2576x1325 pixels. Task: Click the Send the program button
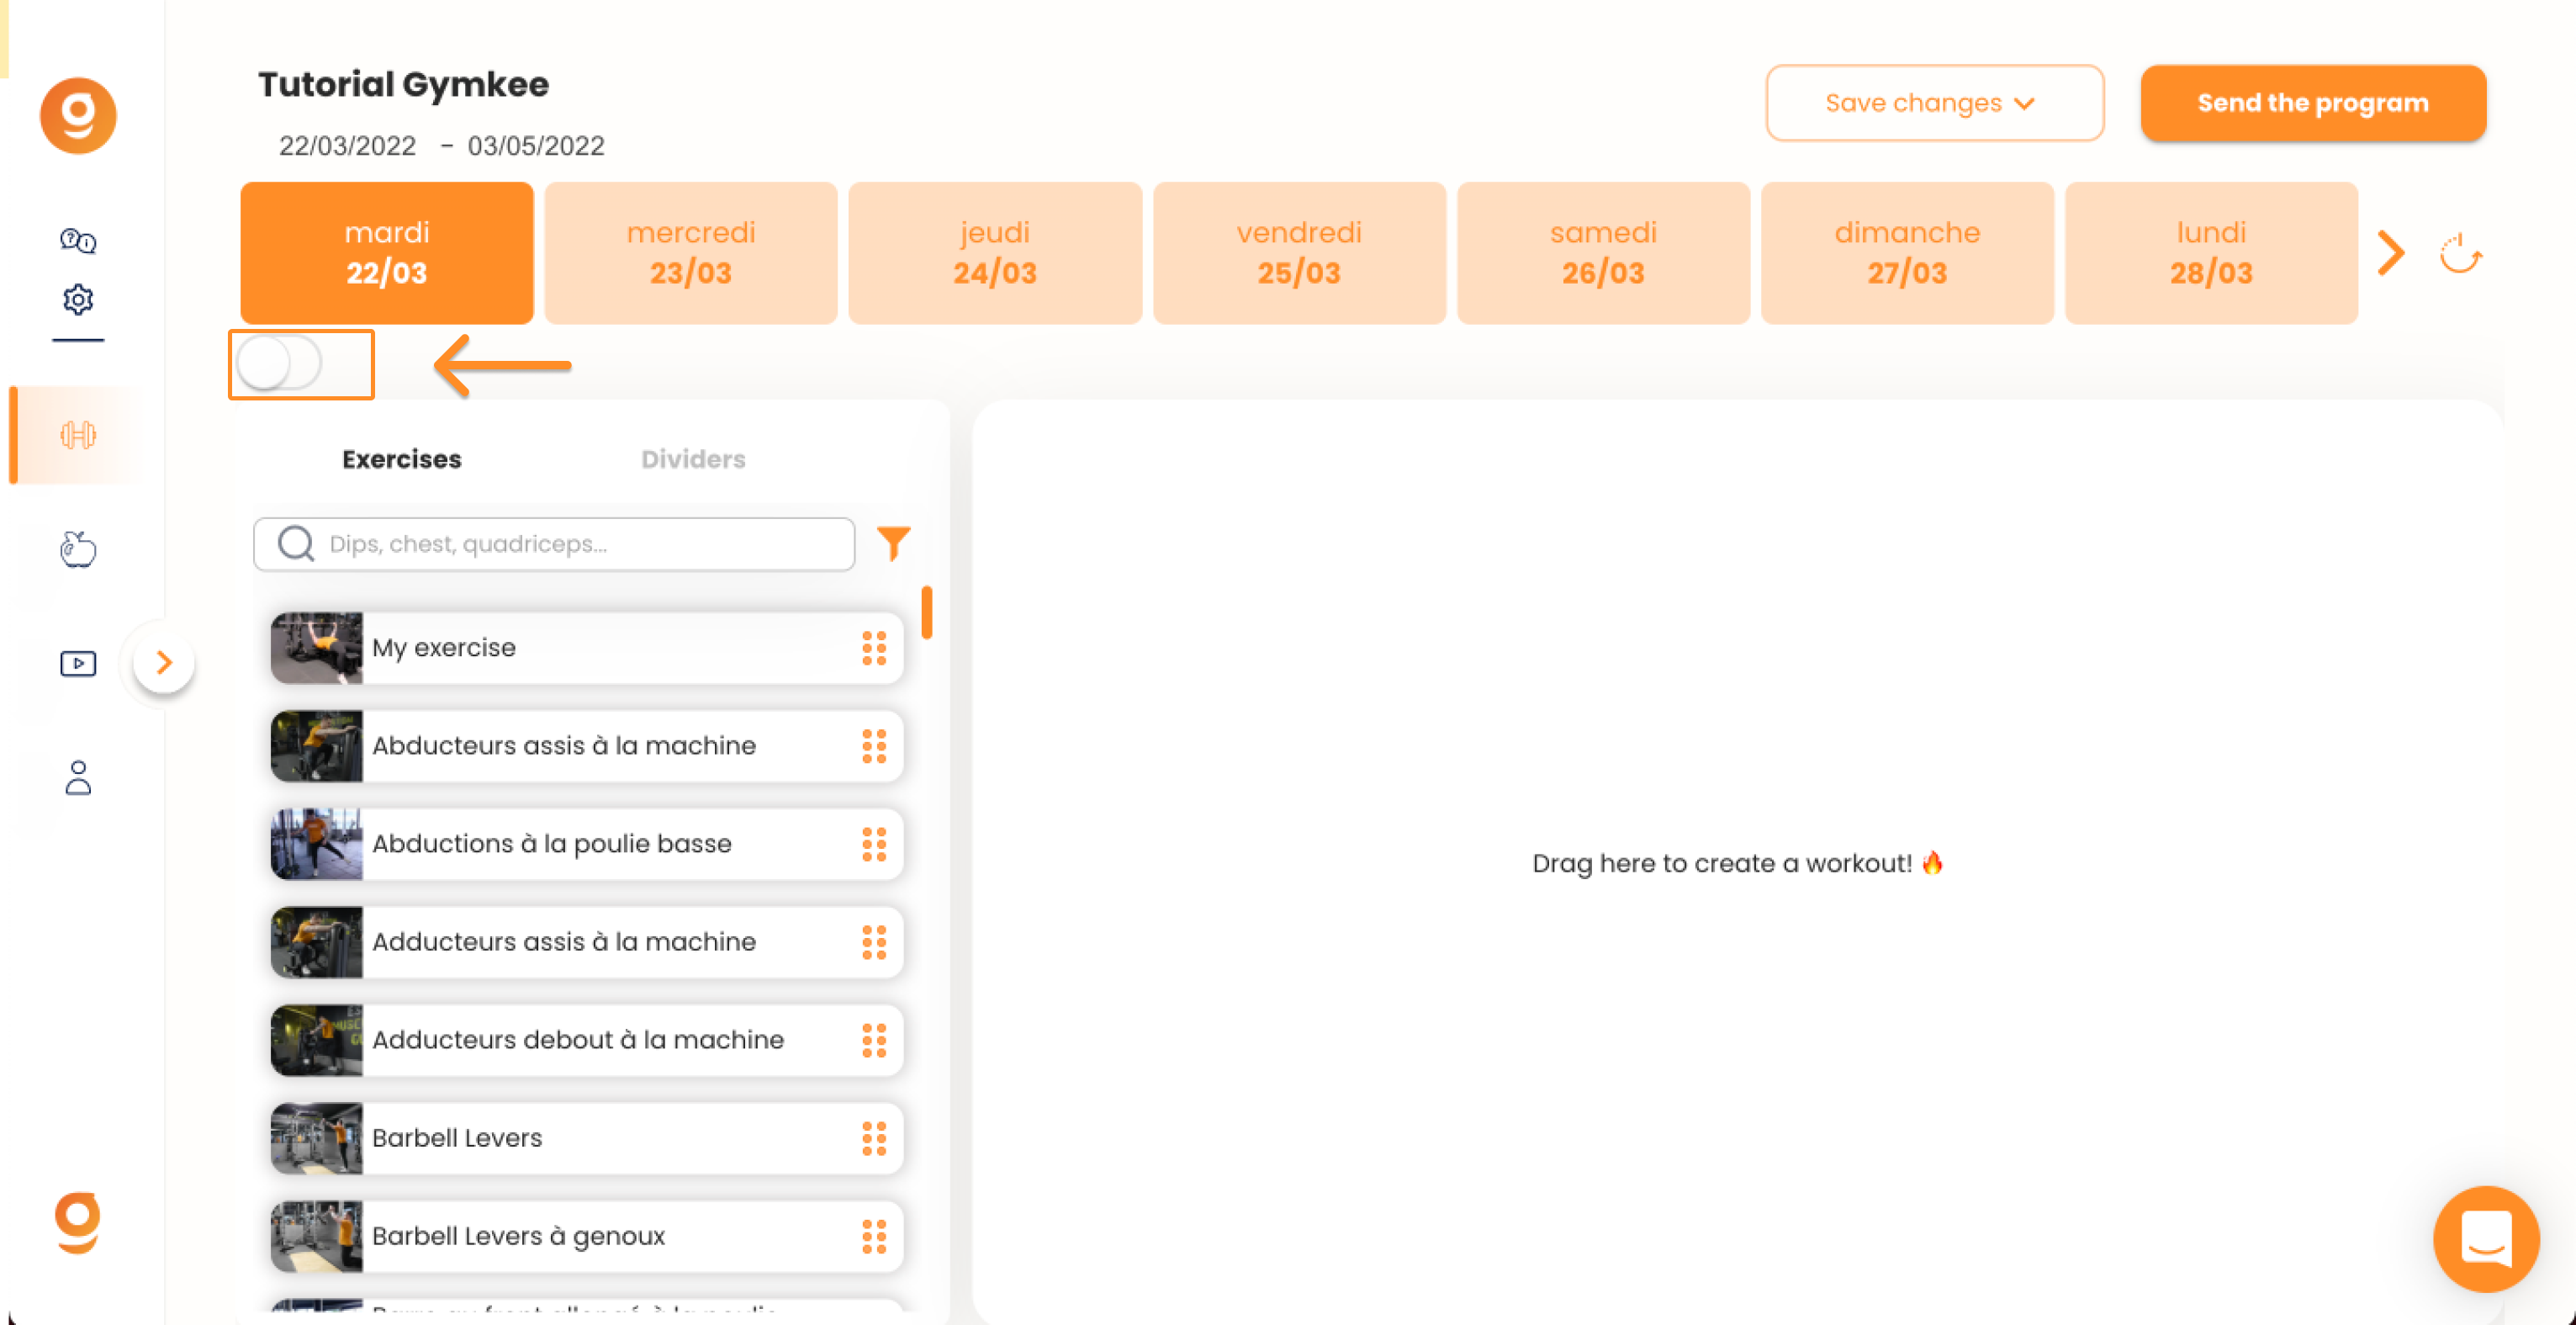[x=2313, y=103]
